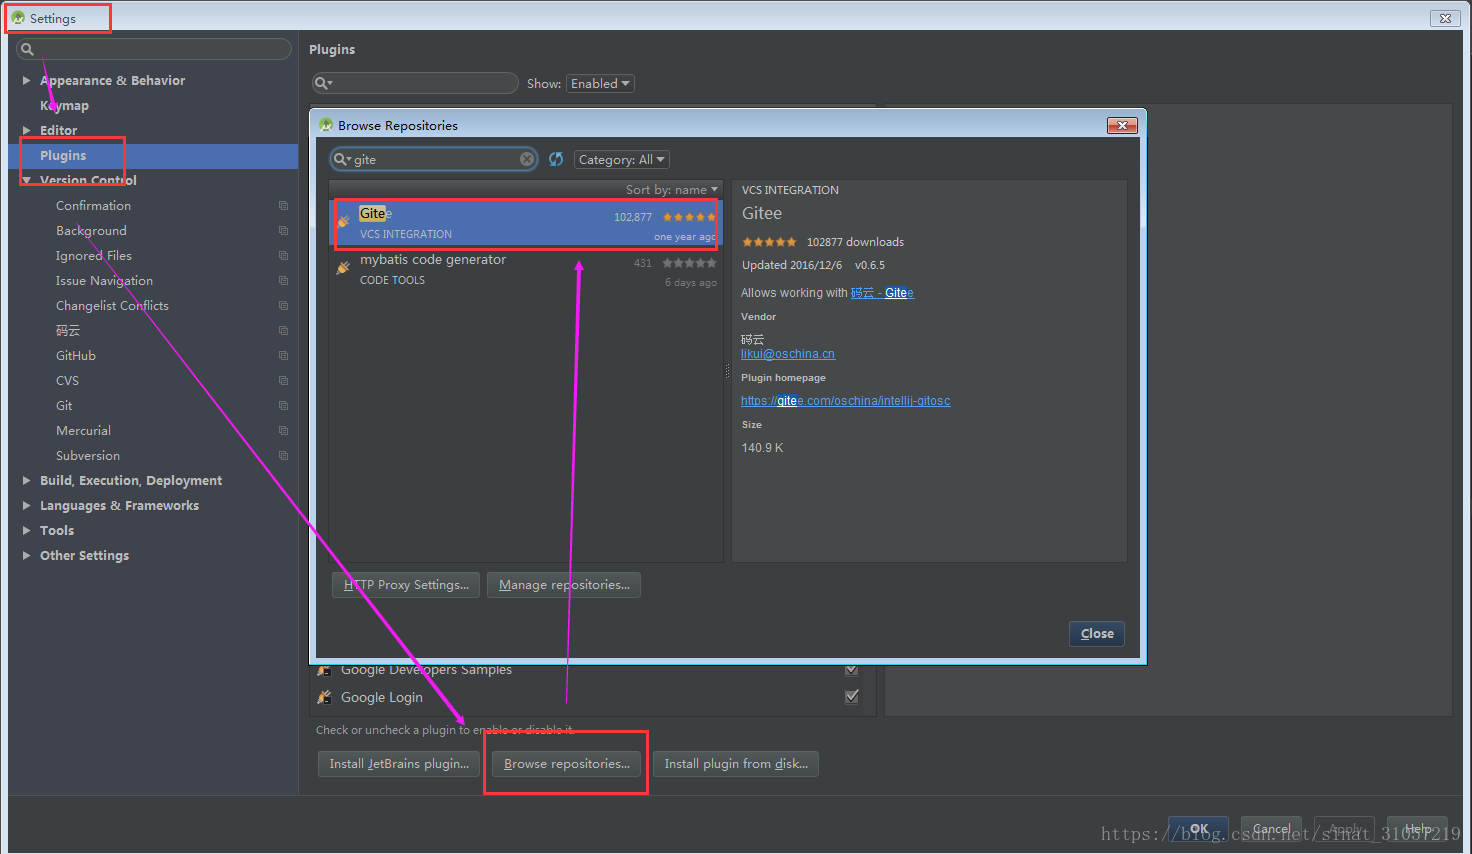The image size is (1472, 854).
Task: Click the repository search field containing 'gite'
Action: pyautogui.click(x=434, y=159)
